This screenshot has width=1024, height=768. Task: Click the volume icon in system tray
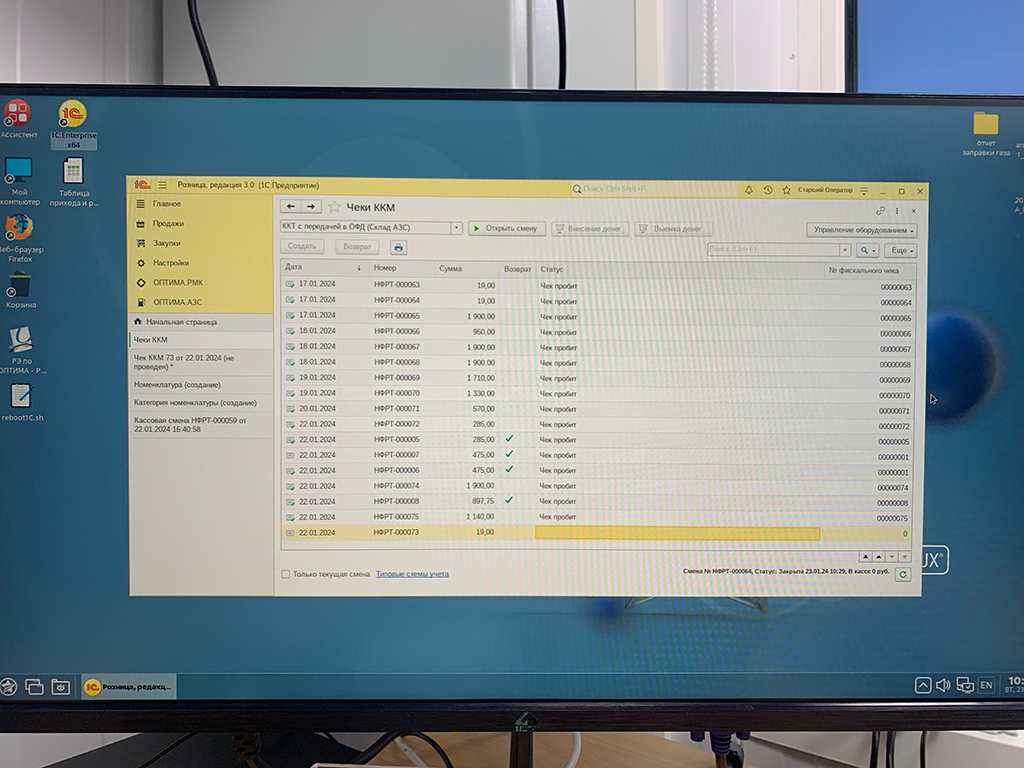coord(942,685)
